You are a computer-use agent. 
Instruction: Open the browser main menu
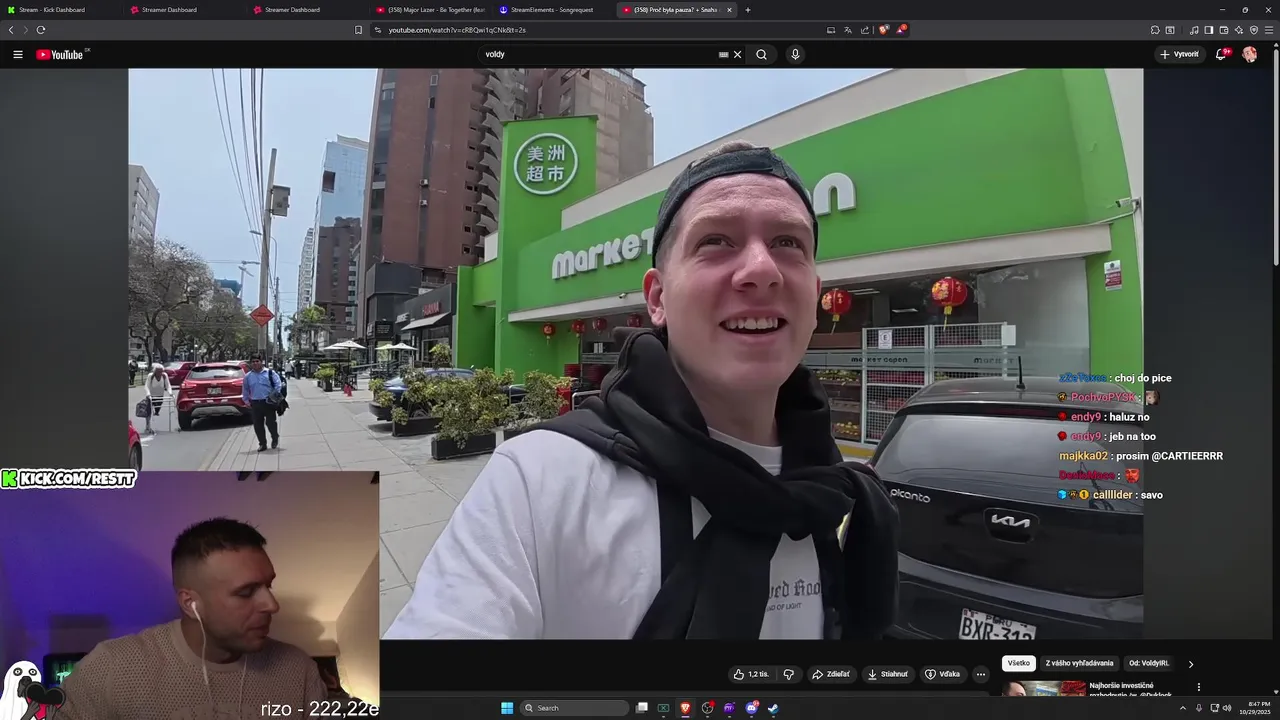(1269, 30)
